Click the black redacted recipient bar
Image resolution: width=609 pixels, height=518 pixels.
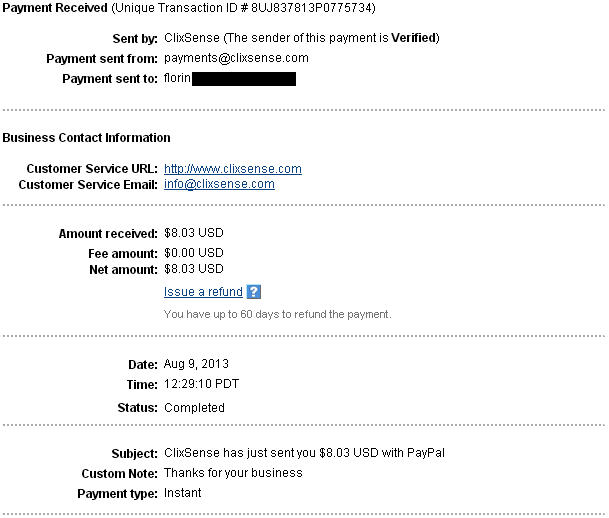pyautogui.click(x=243, y=78)
